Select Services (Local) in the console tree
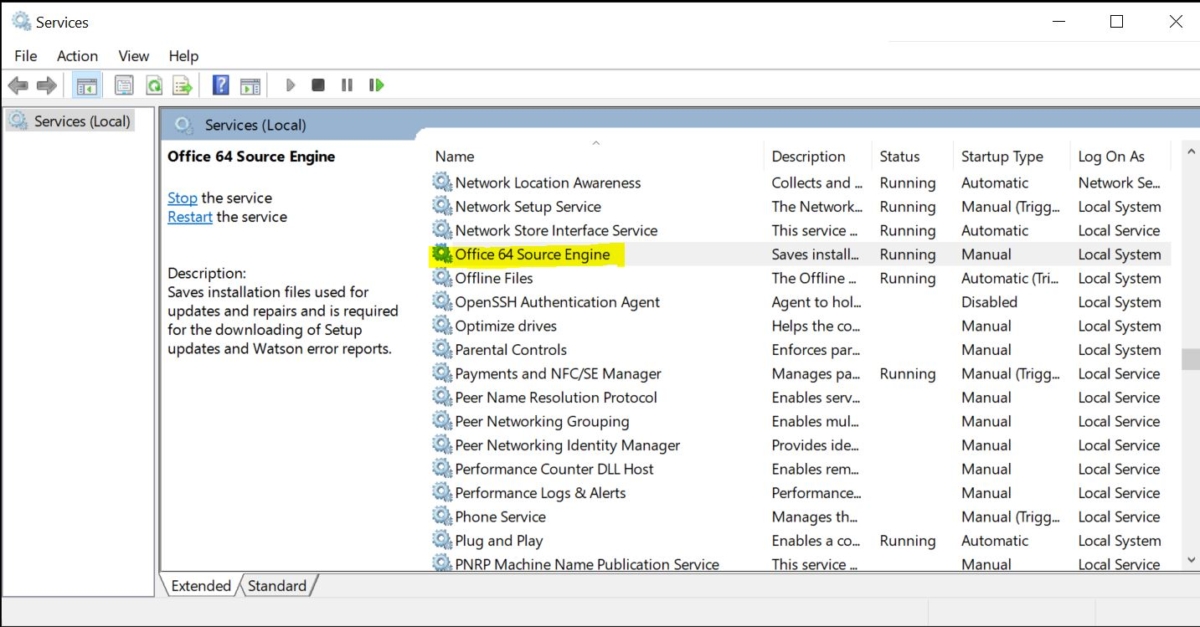The height and width of the screenshot is (627, 1200). [82, 121]
